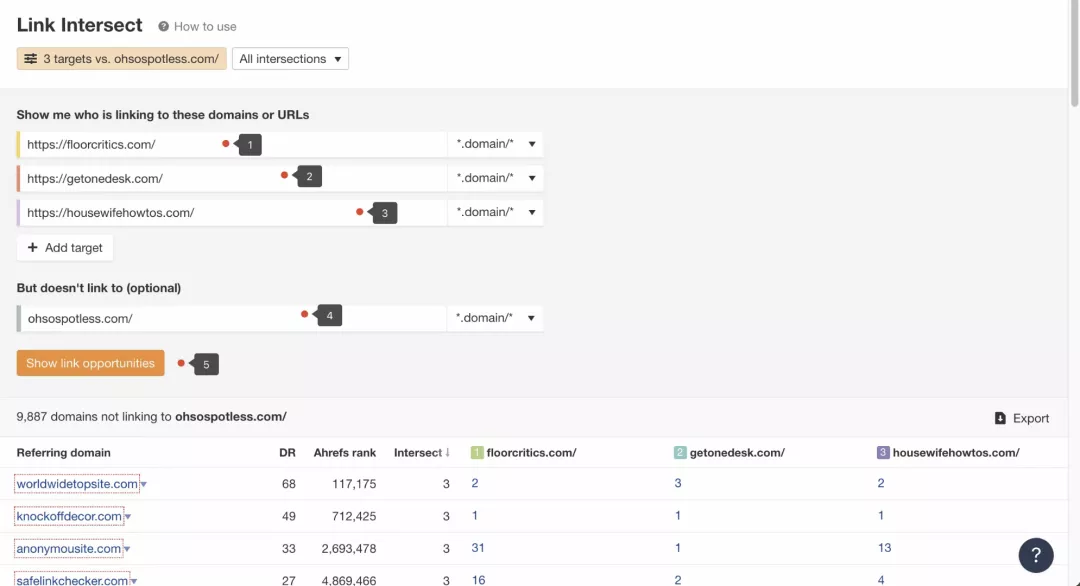The height and width of the screenshot is (586, 1080).
Task: Open the anonymousite.com referring domain link
Action: coord(69,549)
